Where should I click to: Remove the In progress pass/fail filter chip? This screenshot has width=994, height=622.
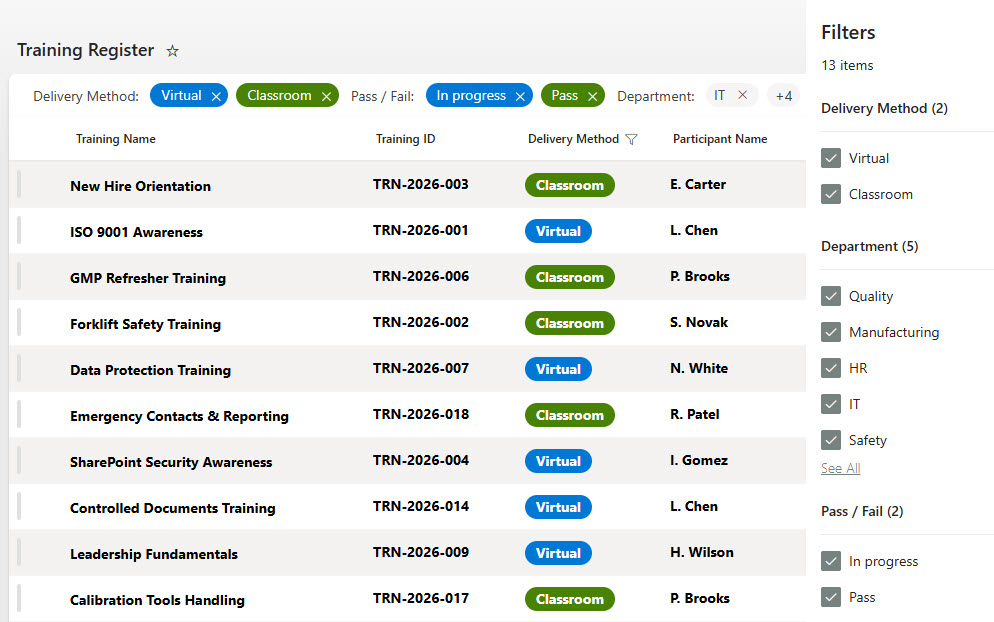pyautogui.click(x=519, y=95)
